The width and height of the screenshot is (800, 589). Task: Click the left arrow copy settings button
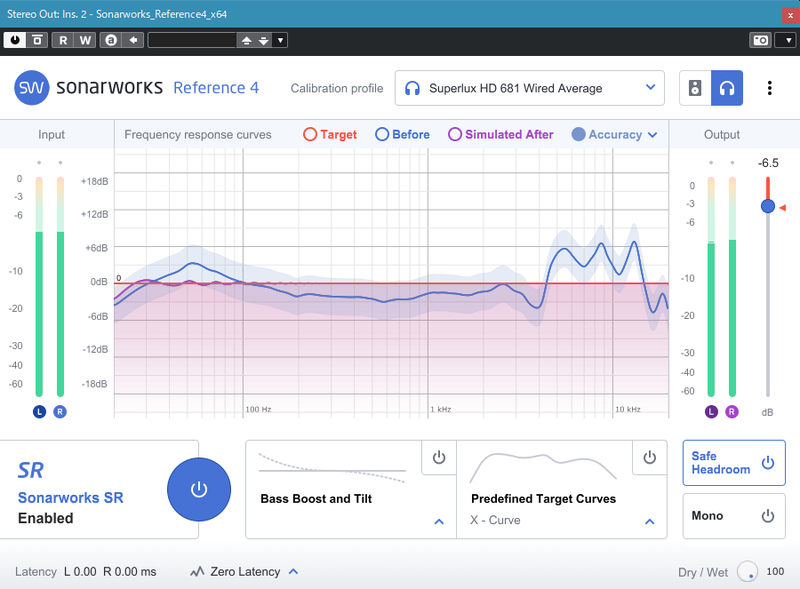pyautogui.click(x=133, y=40)
